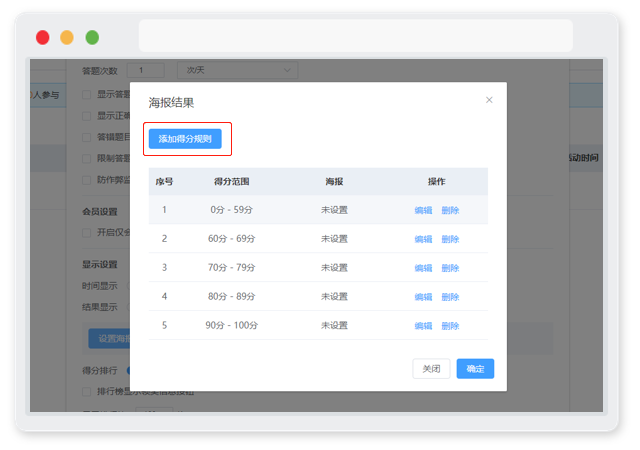This screenshot has width=640, height=450.
Task: Delete the 70分 - 79分 rule
Action: point(450,268)
